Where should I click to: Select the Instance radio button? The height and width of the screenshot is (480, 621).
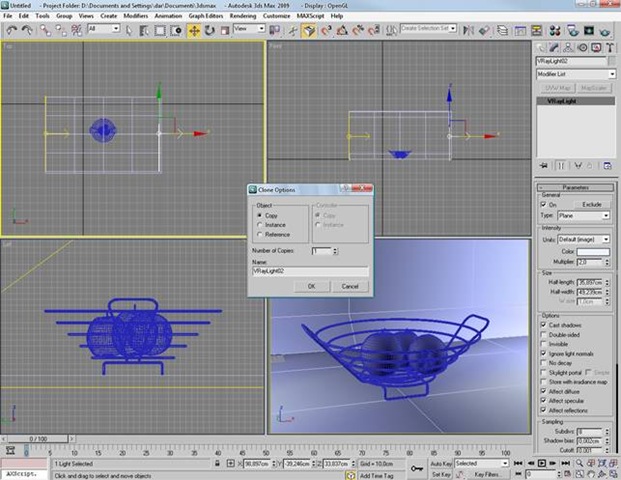point(261,225)
